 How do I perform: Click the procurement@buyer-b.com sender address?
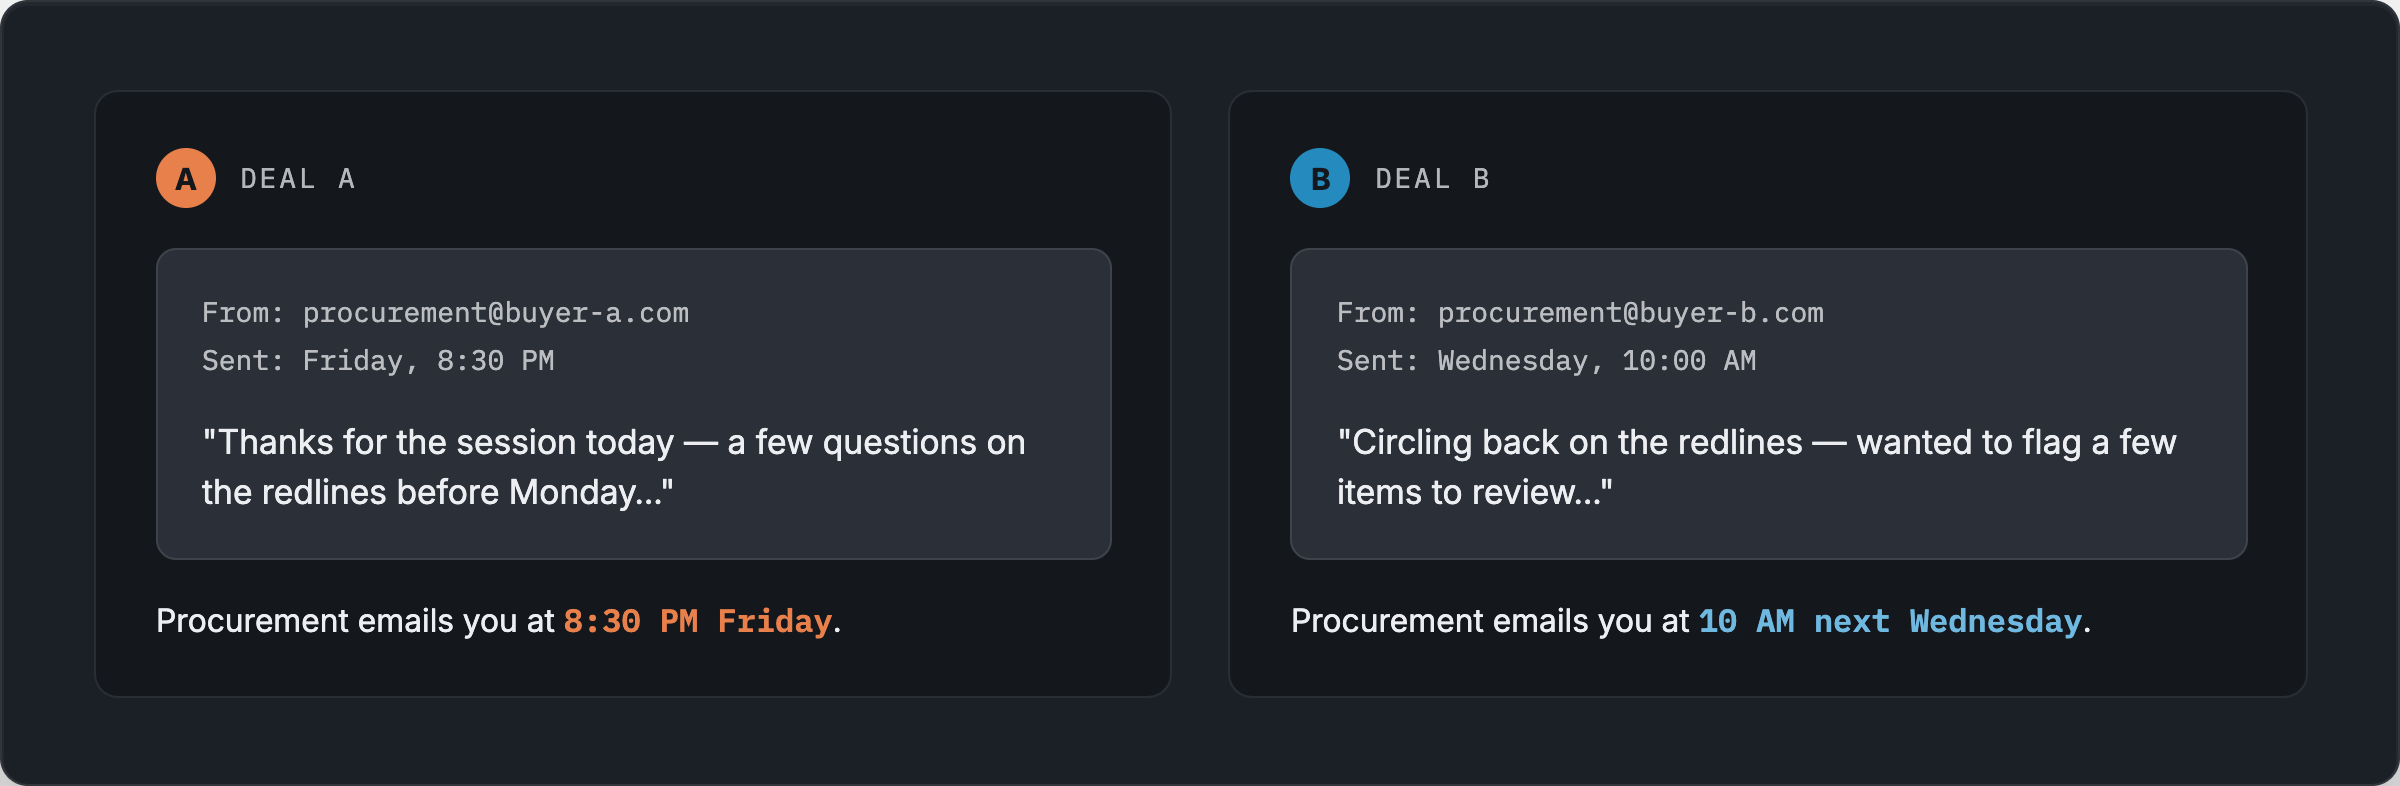tap(1631, 313)
